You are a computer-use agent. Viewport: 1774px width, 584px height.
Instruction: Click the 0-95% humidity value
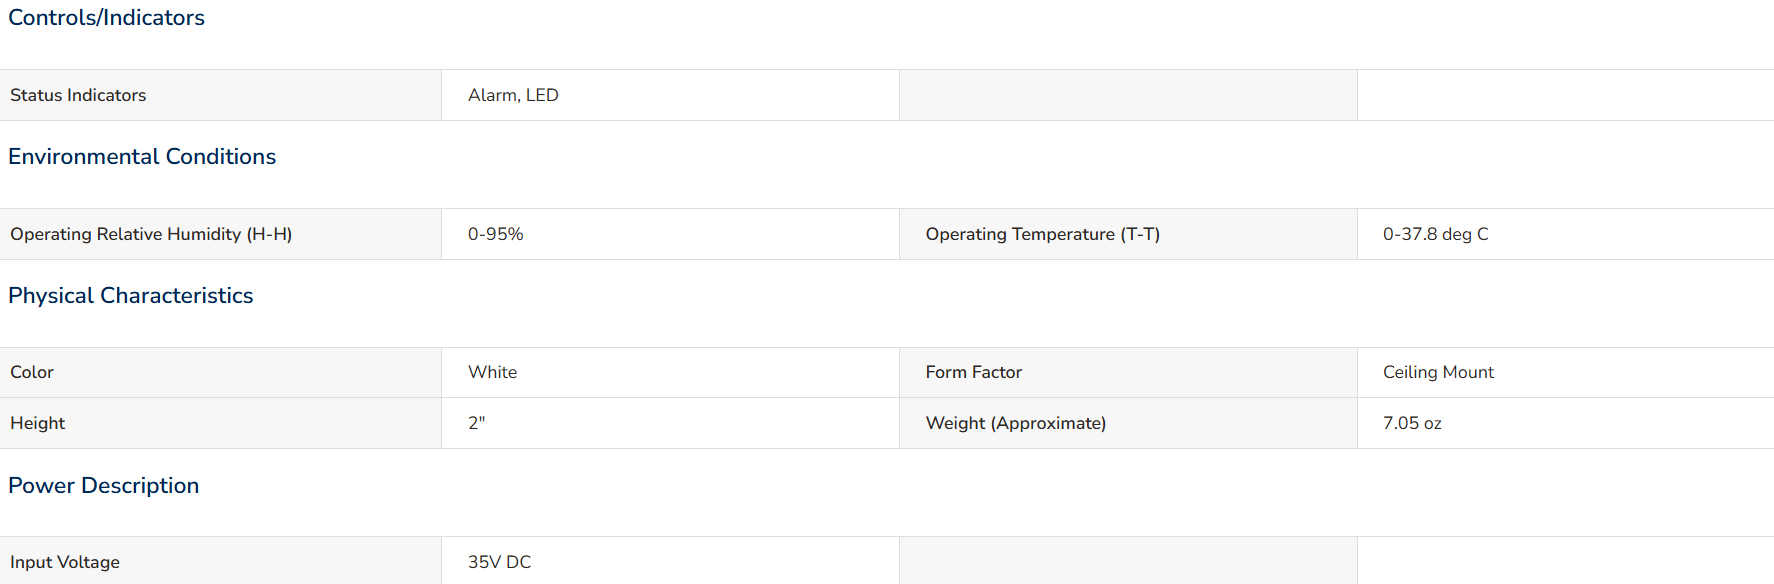coord(496,234)
